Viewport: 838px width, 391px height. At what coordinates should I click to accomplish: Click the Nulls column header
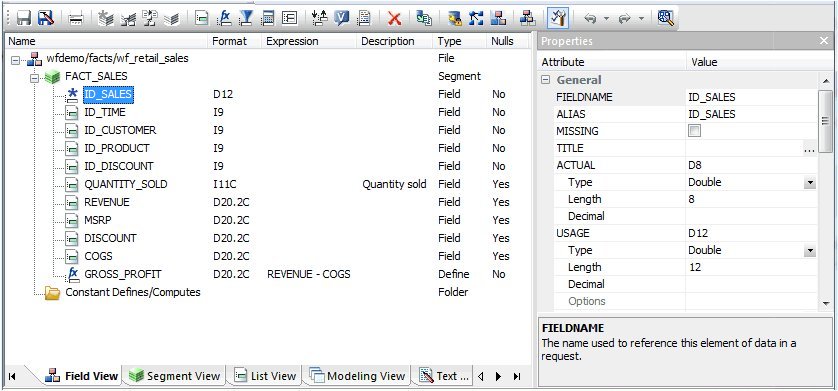tap(507, 41)
